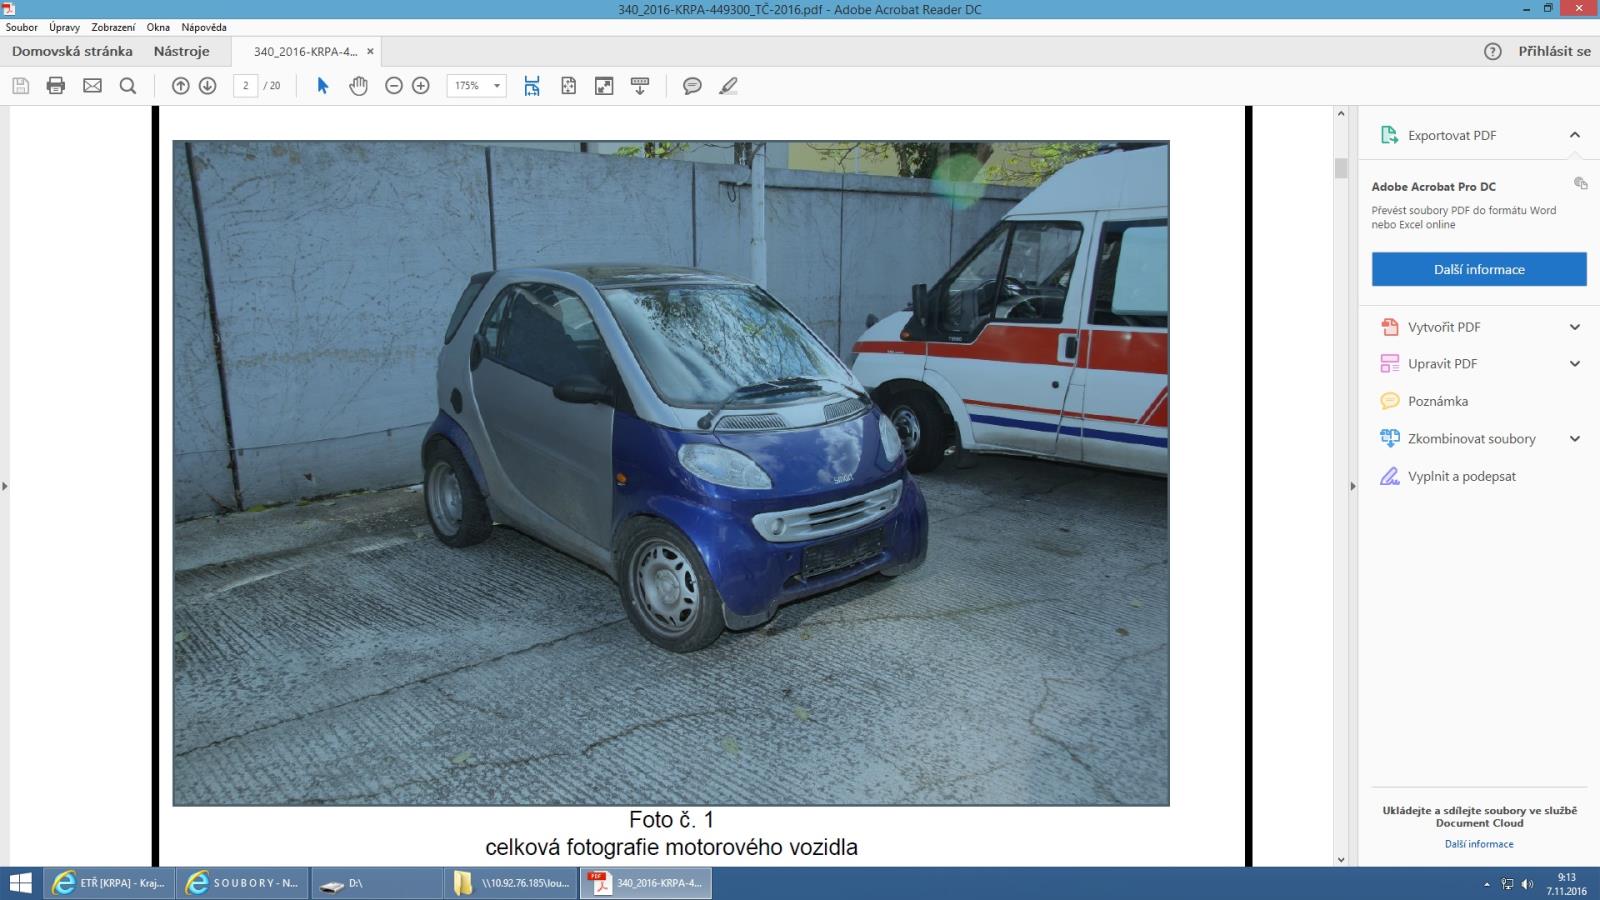Switch to Domovská stránka tab
Image resolution: width=1600 pixels, height=900 pixels.
72,51
